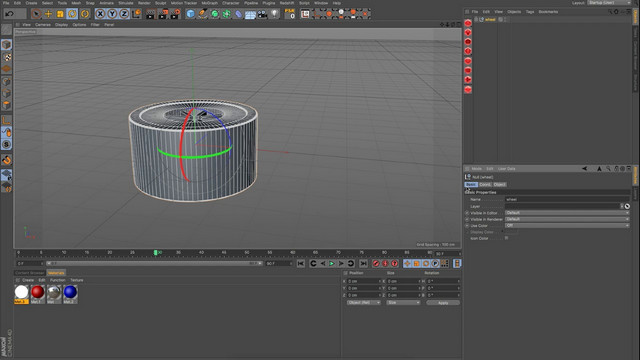Switch to Object tab in Attributes

pyautogui.click(x=500, y=184)
